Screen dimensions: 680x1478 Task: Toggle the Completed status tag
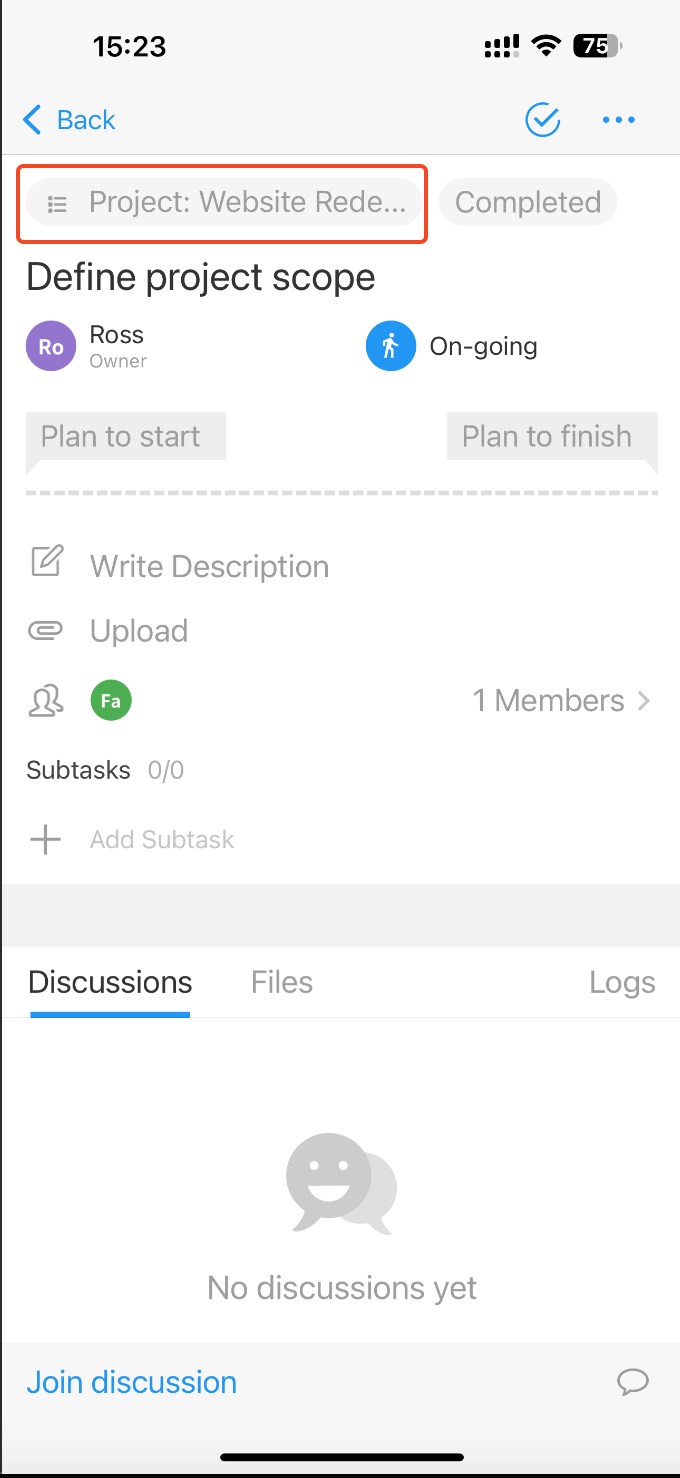pyautogui.click(x=528, y=202)
